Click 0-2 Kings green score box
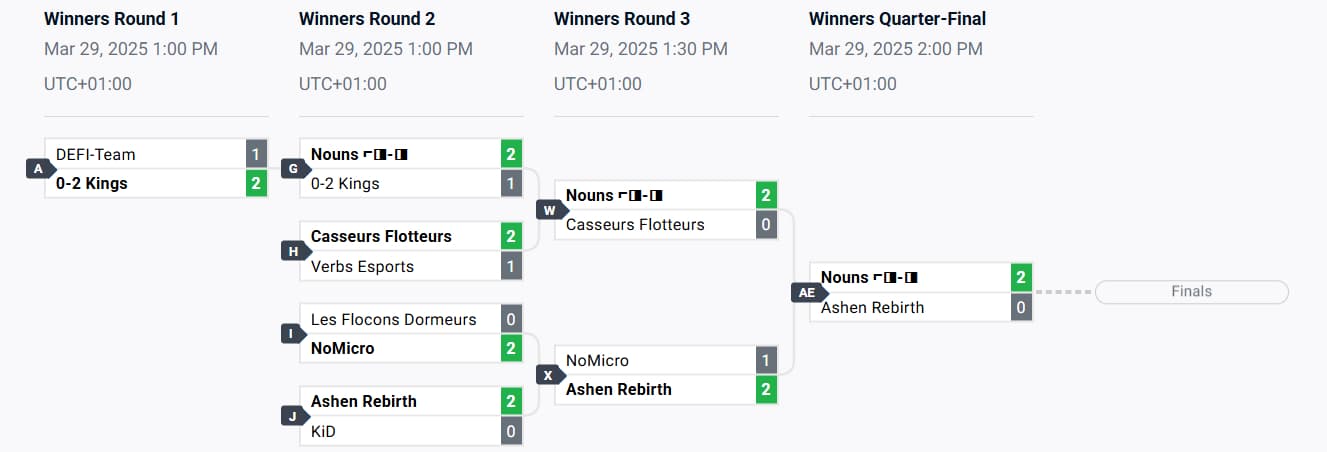This screenshot has height=452, width=1327. point(256,183)
